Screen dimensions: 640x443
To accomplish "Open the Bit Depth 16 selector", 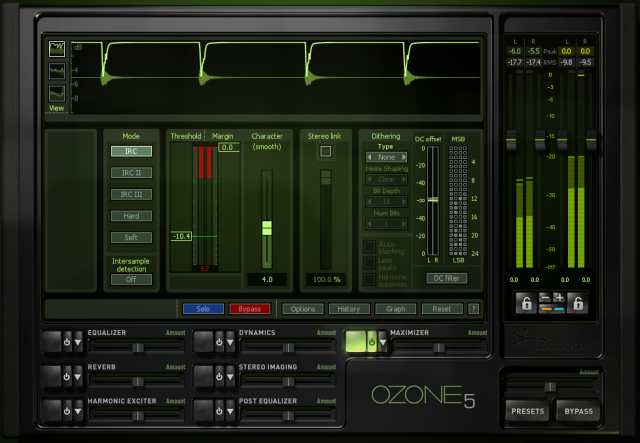I will tap(387, 202).
